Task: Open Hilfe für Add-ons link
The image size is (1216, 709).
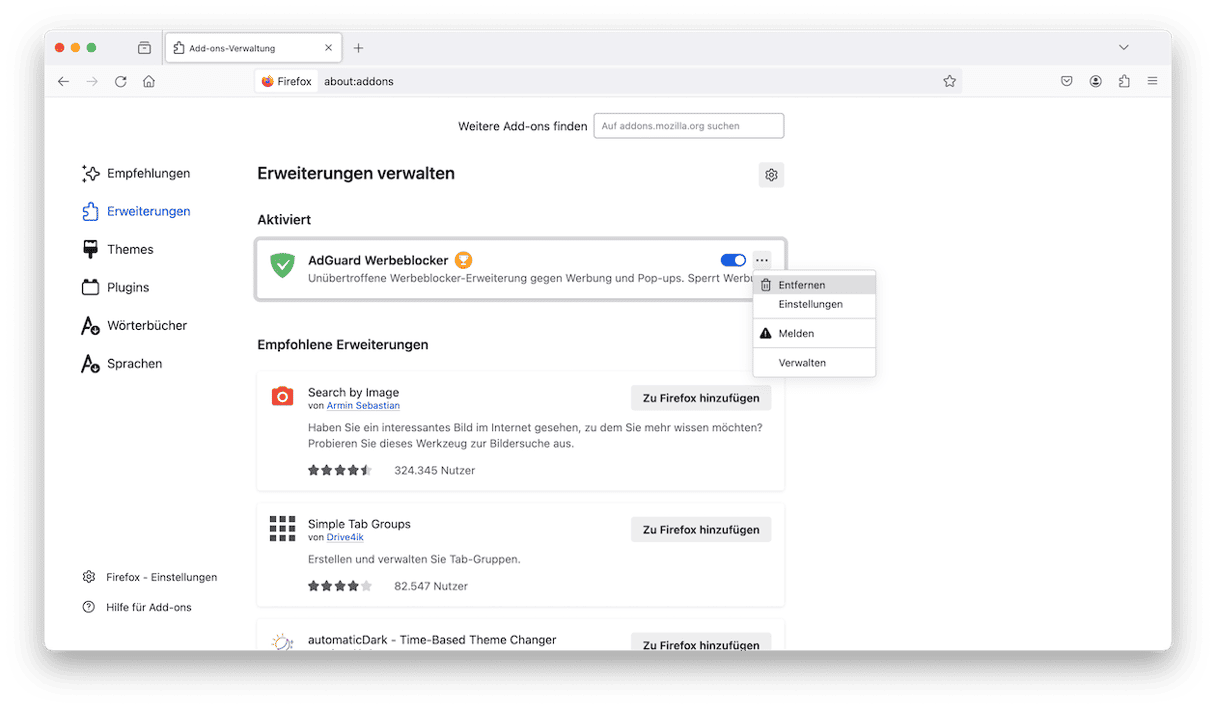Action: click(x=137, y=607)
